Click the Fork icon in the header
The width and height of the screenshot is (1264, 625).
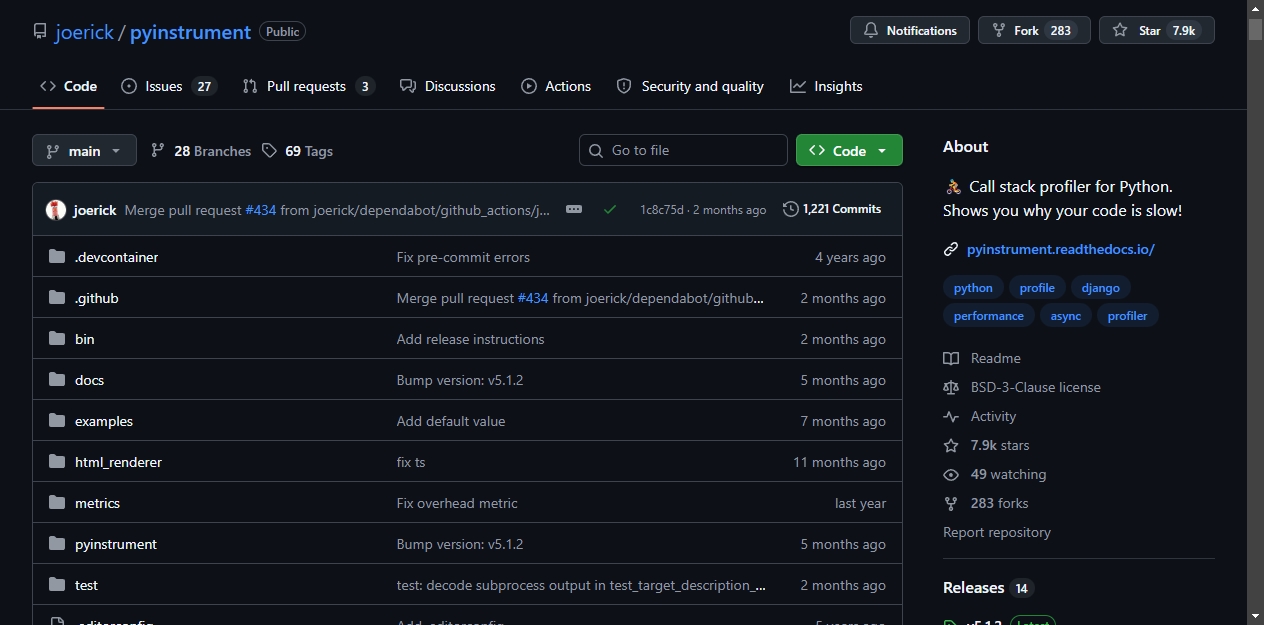998,31
